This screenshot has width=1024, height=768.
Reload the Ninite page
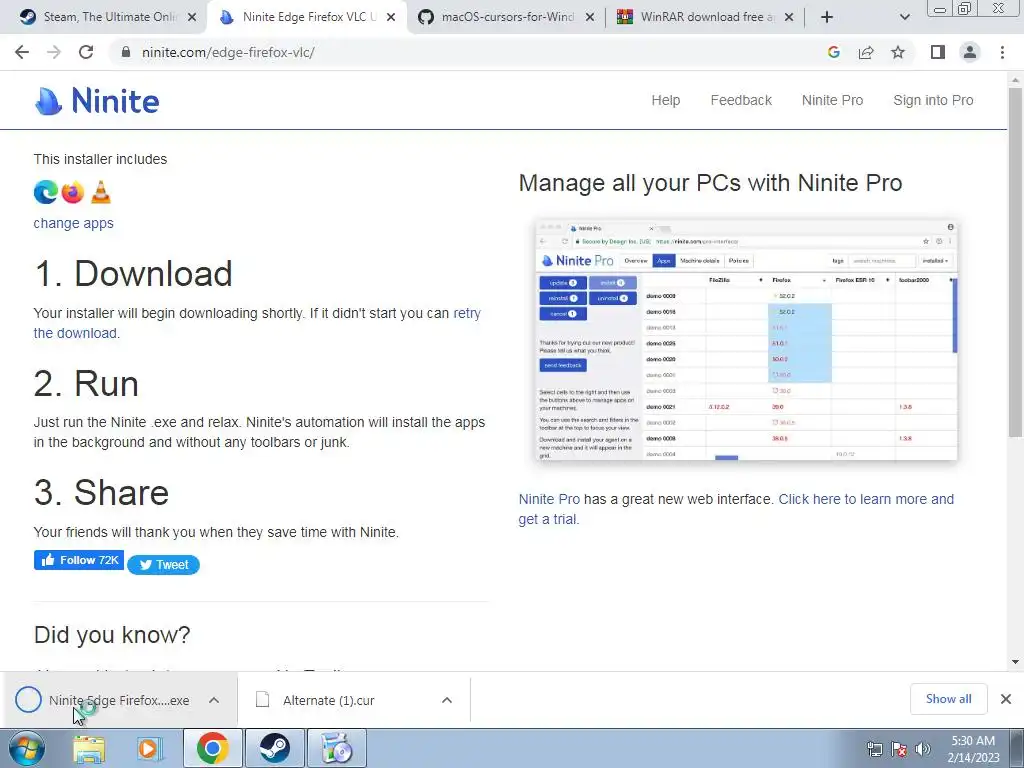click(x=86, y=52)
